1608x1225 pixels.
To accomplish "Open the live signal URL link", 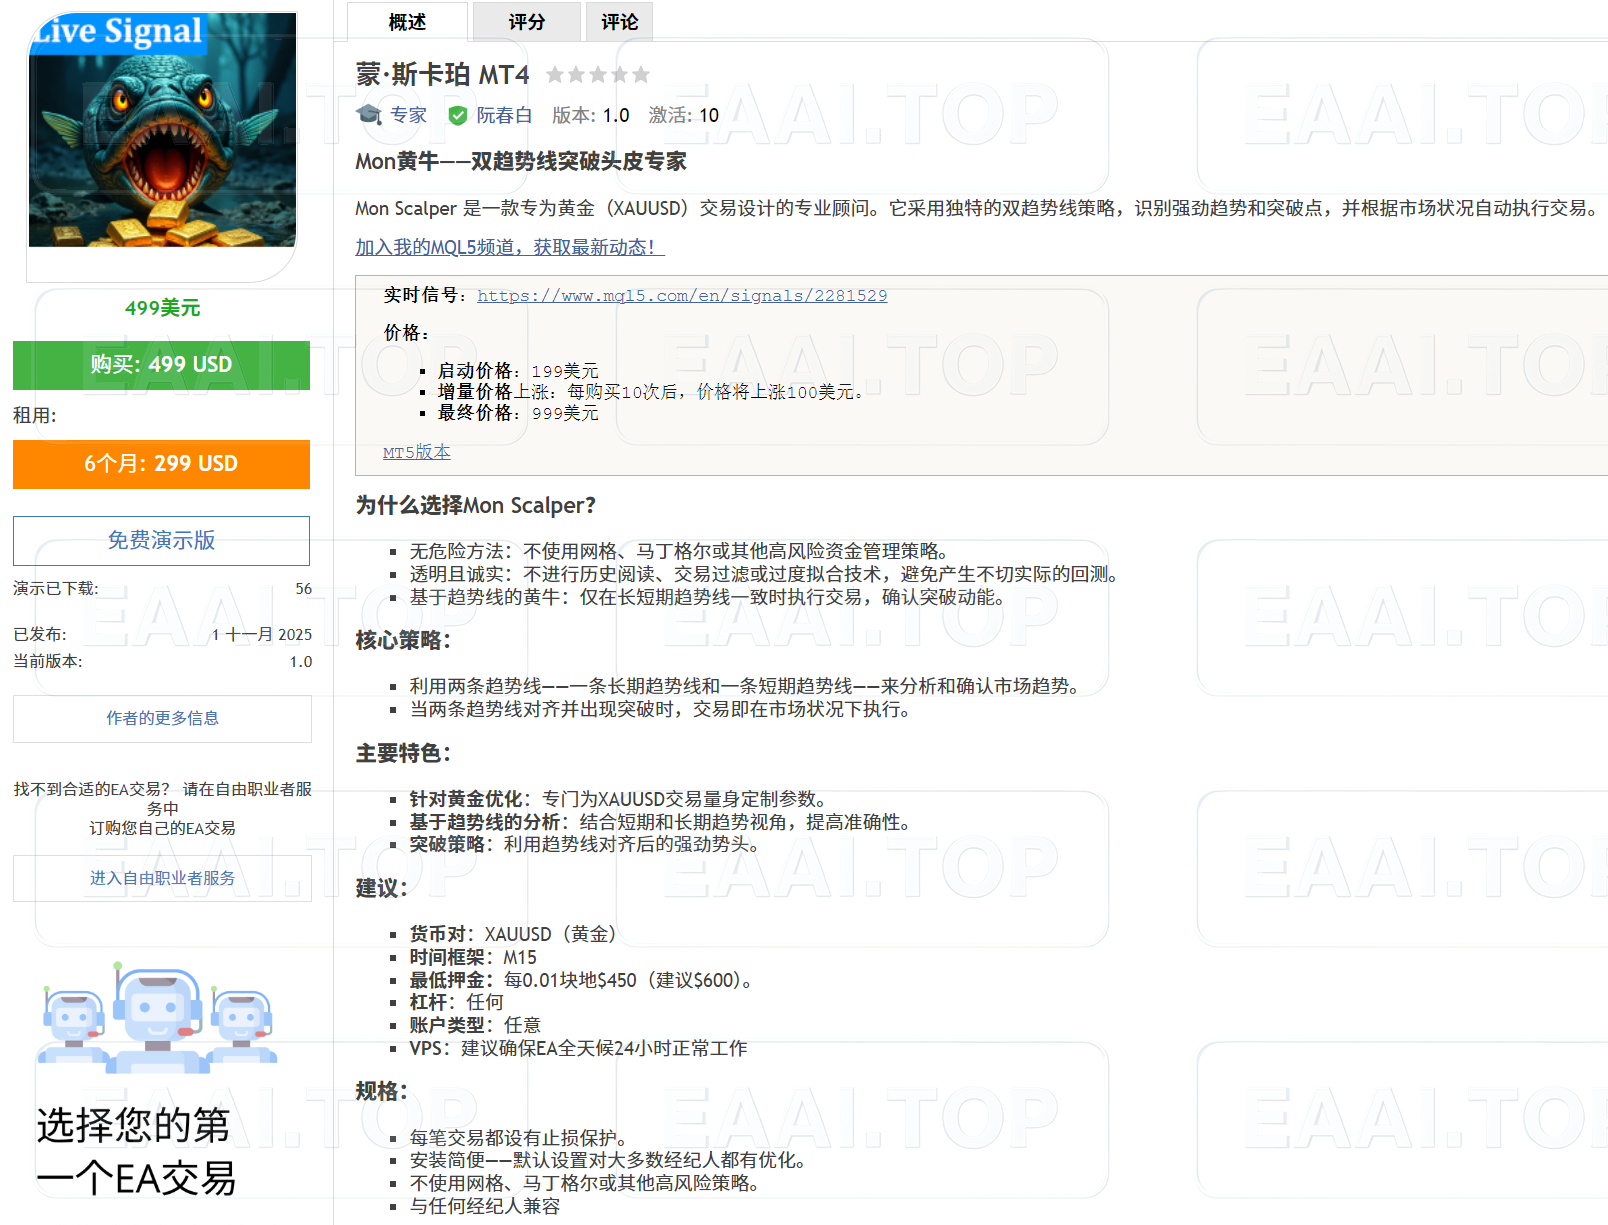I will [x=682, y=295].
